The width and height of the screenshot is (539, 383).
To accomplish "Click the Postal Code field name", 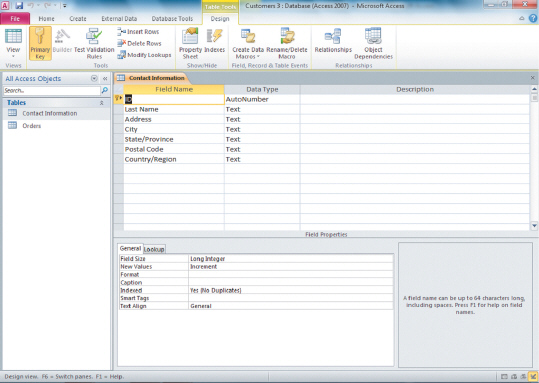I will 174,149.
